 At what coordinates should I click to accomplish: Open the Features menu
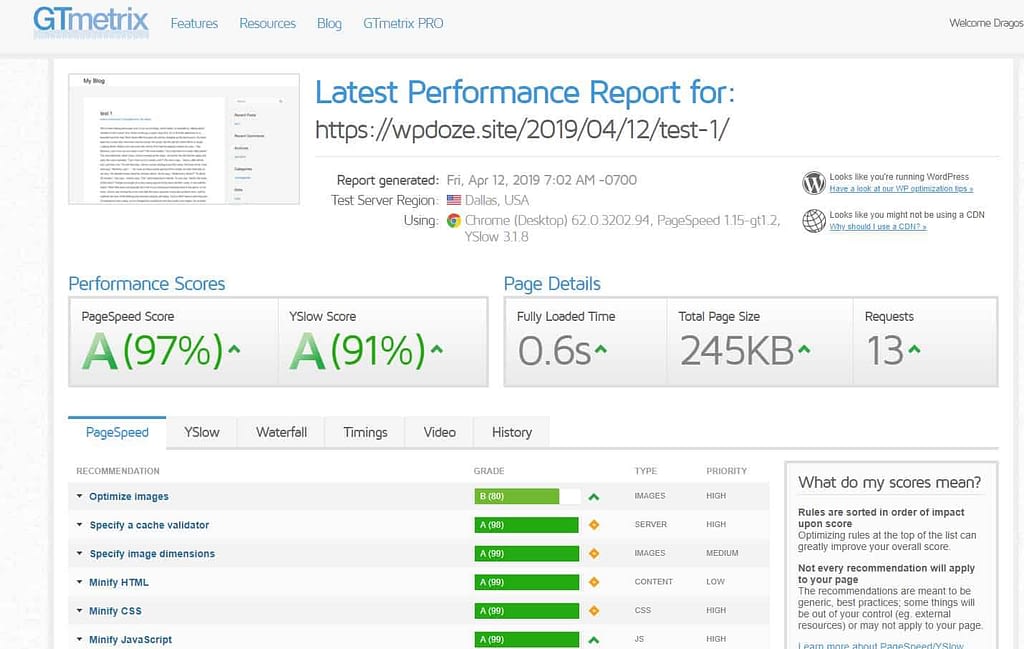(194, 24)
